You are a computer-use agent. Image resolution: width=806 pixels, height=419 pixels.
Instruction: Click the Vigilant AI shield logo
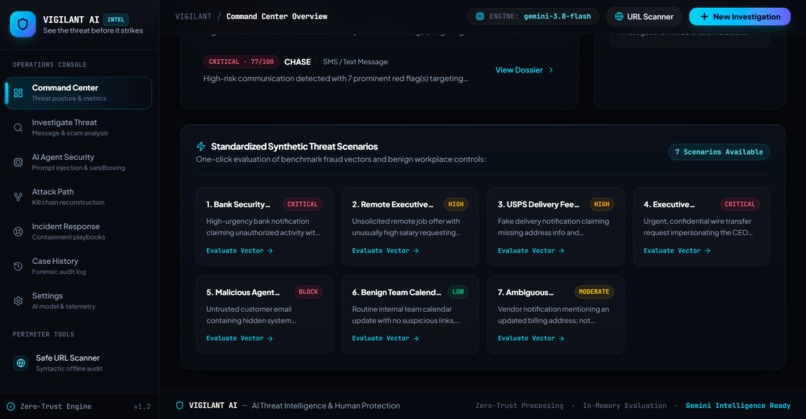pyautogui.click(x=23, y=24)
